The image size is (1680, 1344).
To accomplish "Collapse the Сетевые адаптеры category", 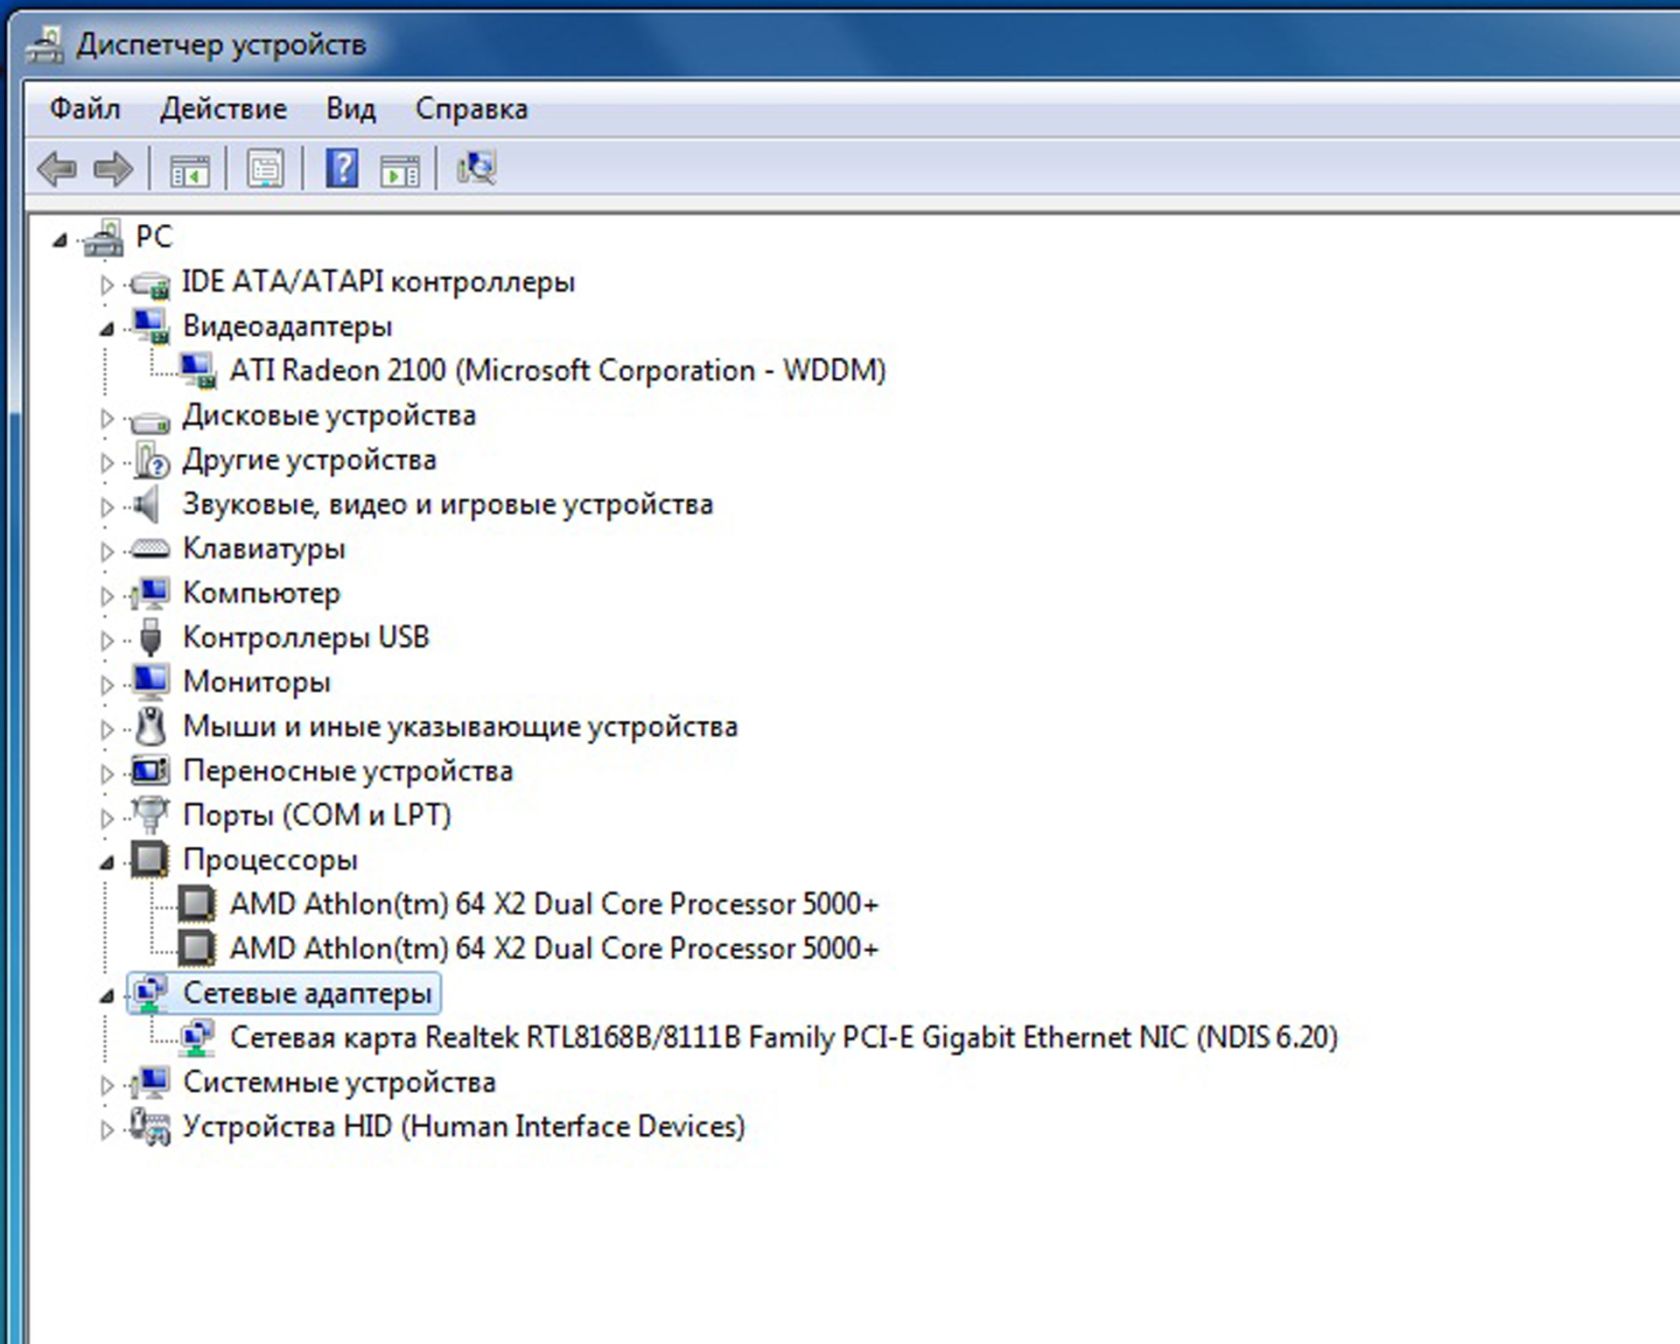I will tap(106, 995).
